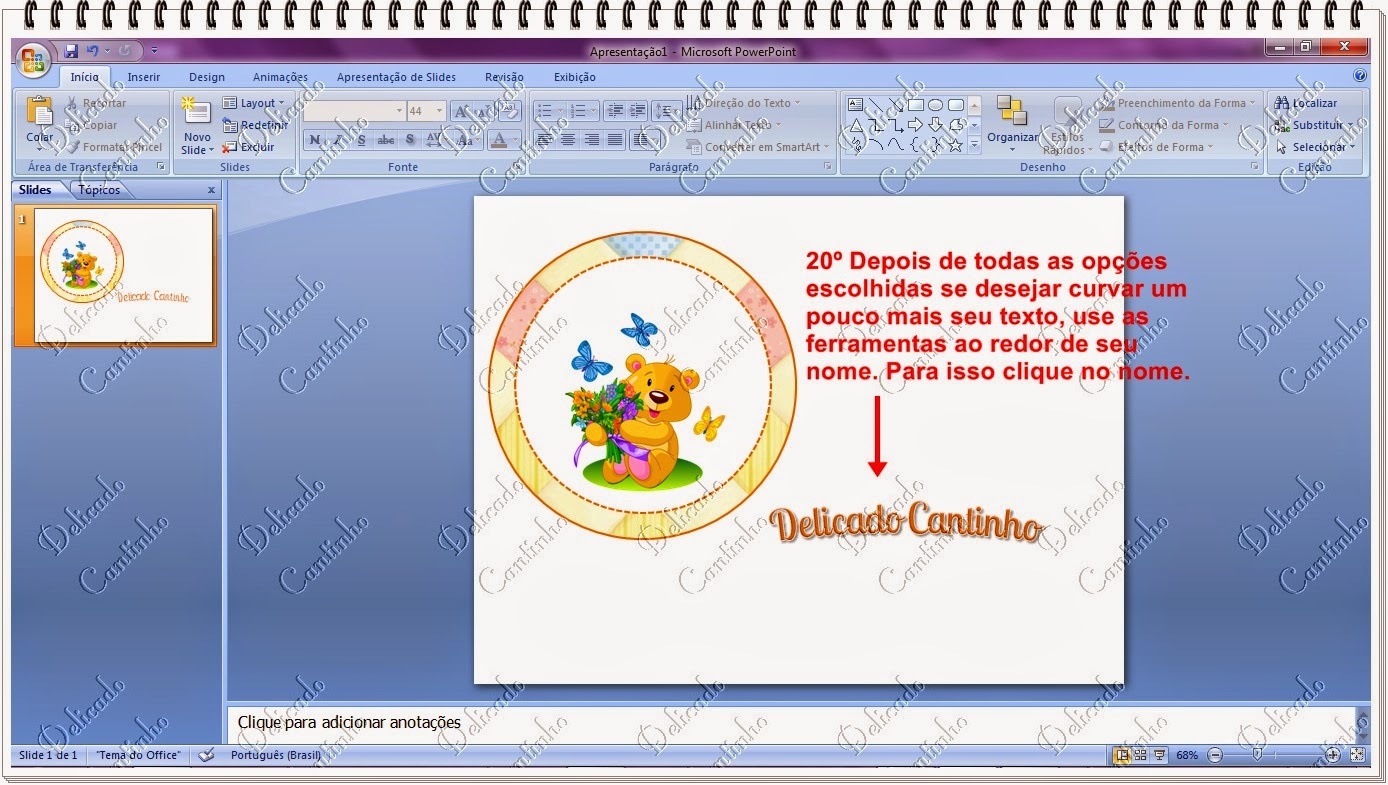Click the Organizar arrange button

(x=1013, y=125)
